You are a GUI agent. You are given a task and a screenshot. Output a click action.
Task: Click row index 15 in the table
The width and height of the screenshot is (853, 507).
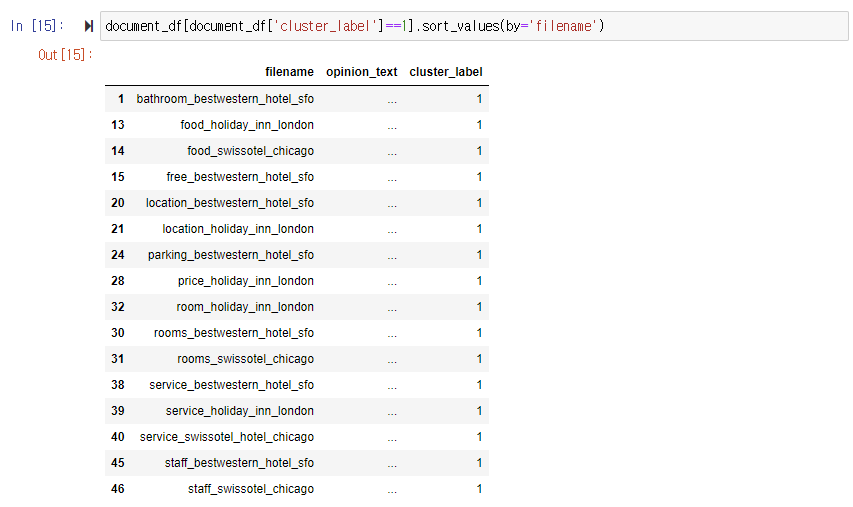coord(118,177)
